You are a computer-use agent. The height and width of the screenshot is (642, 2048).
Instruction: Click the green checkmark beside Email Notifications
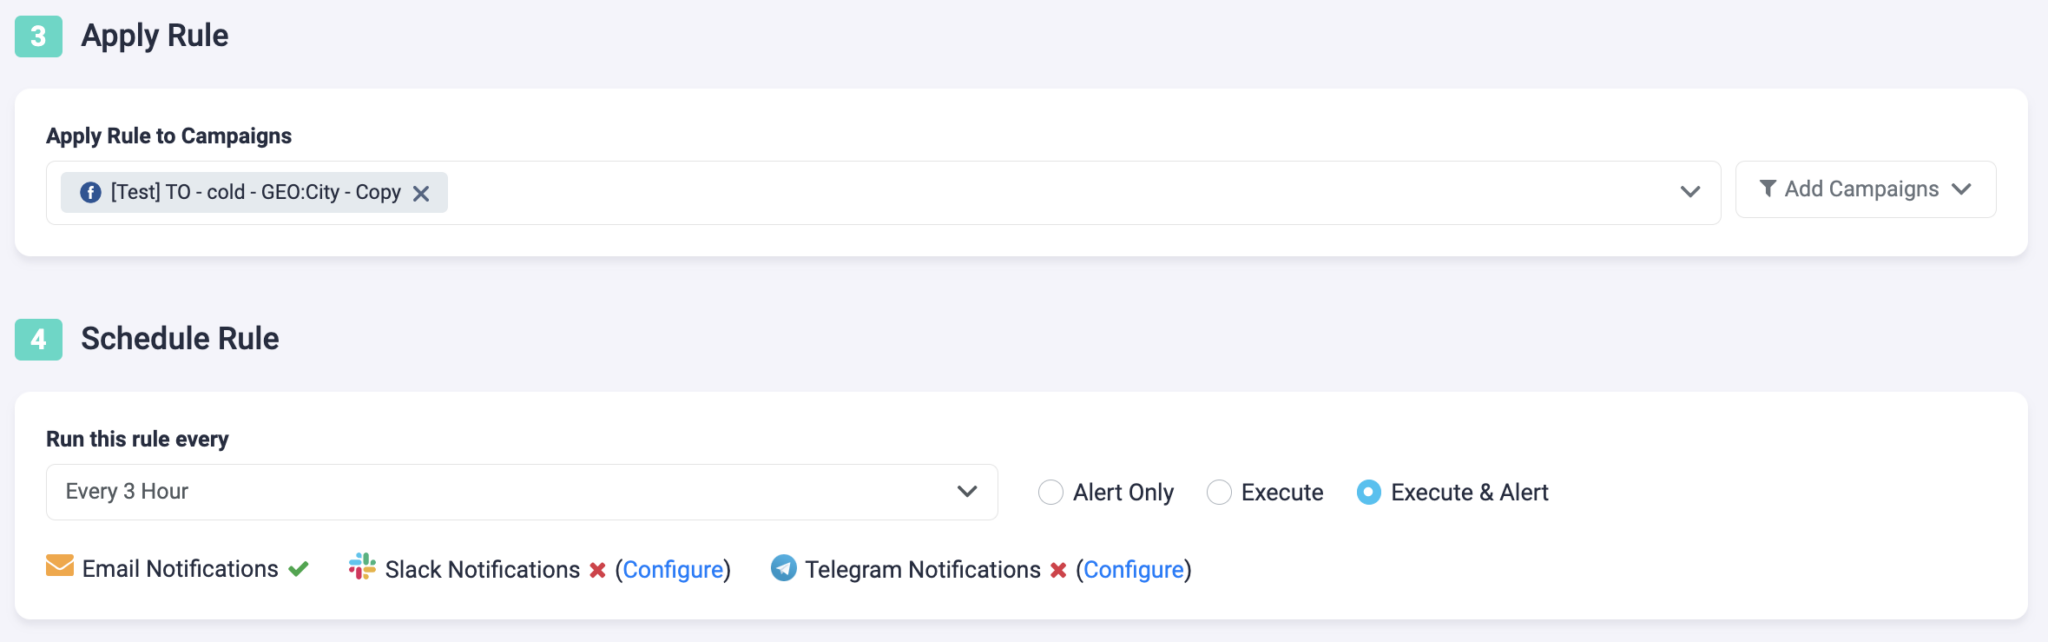[x=297, y=568]
